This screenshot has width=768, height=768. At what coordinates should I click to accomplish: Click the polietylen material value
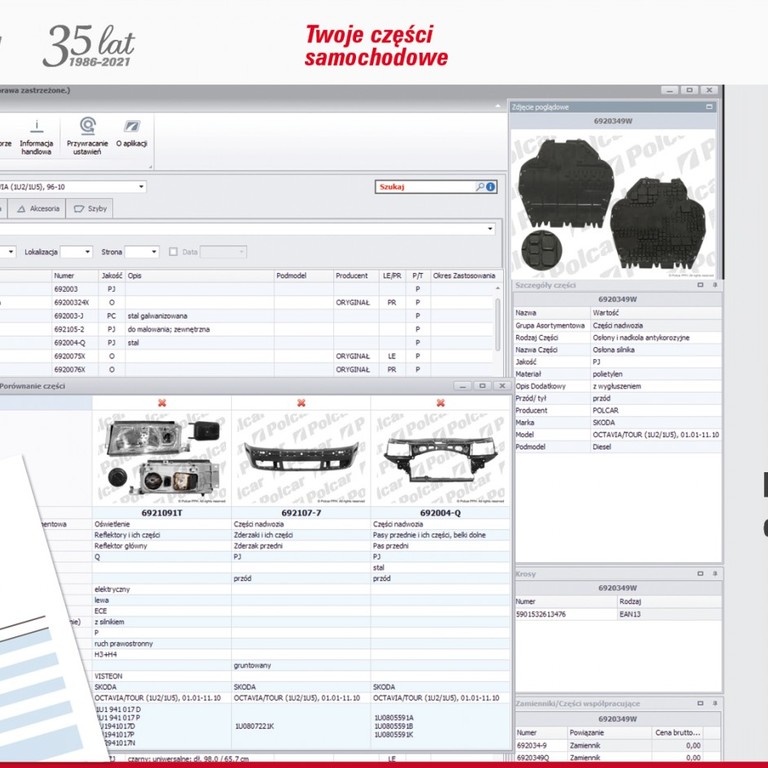click(x=607, y=374)
